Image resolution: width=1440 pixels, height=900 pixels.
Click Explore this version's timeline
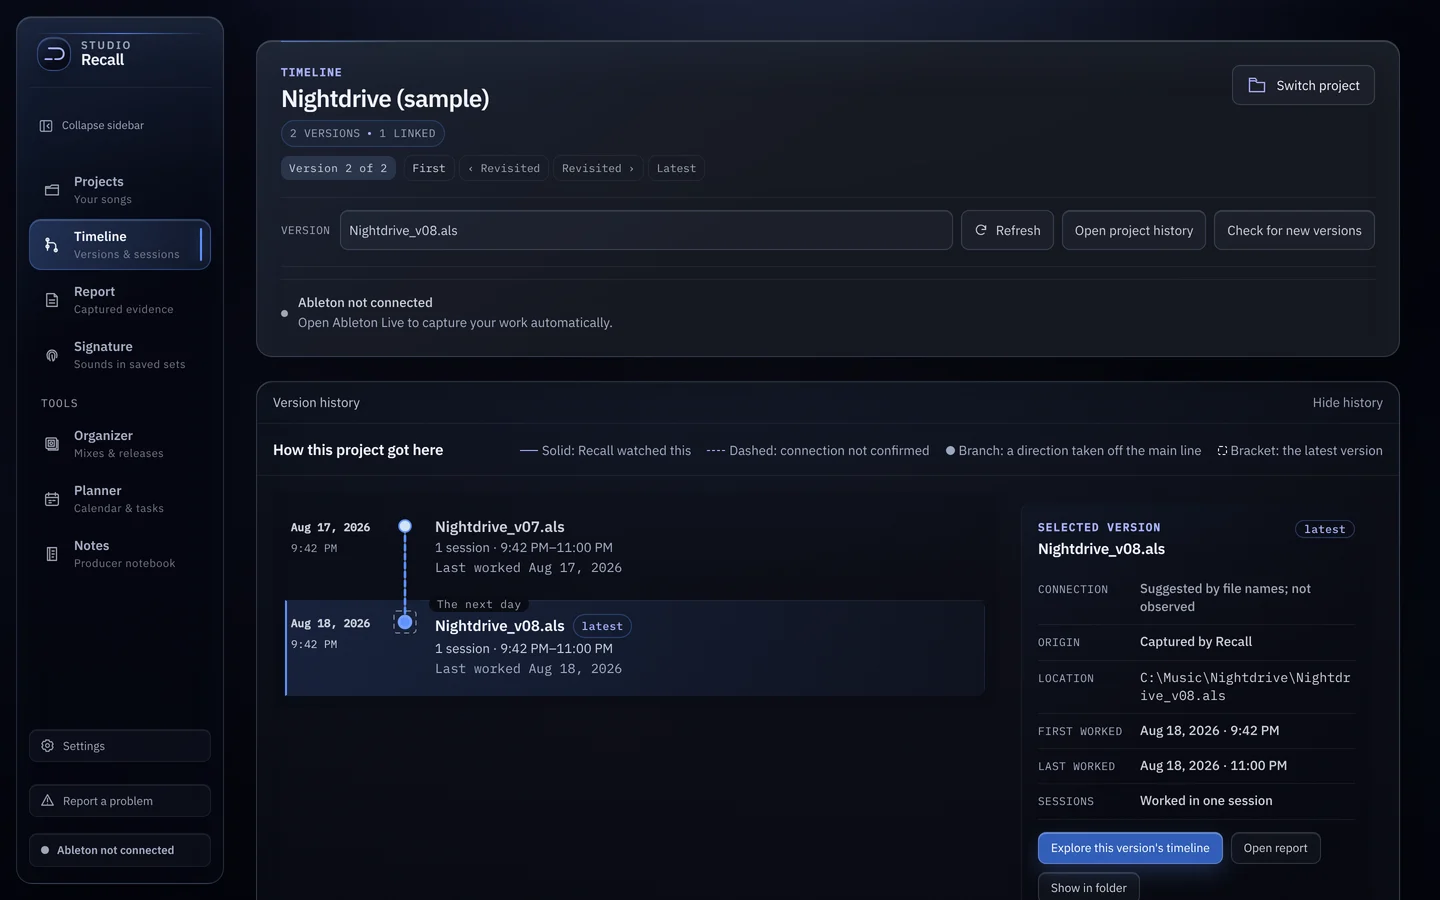tap(1130, 848)
